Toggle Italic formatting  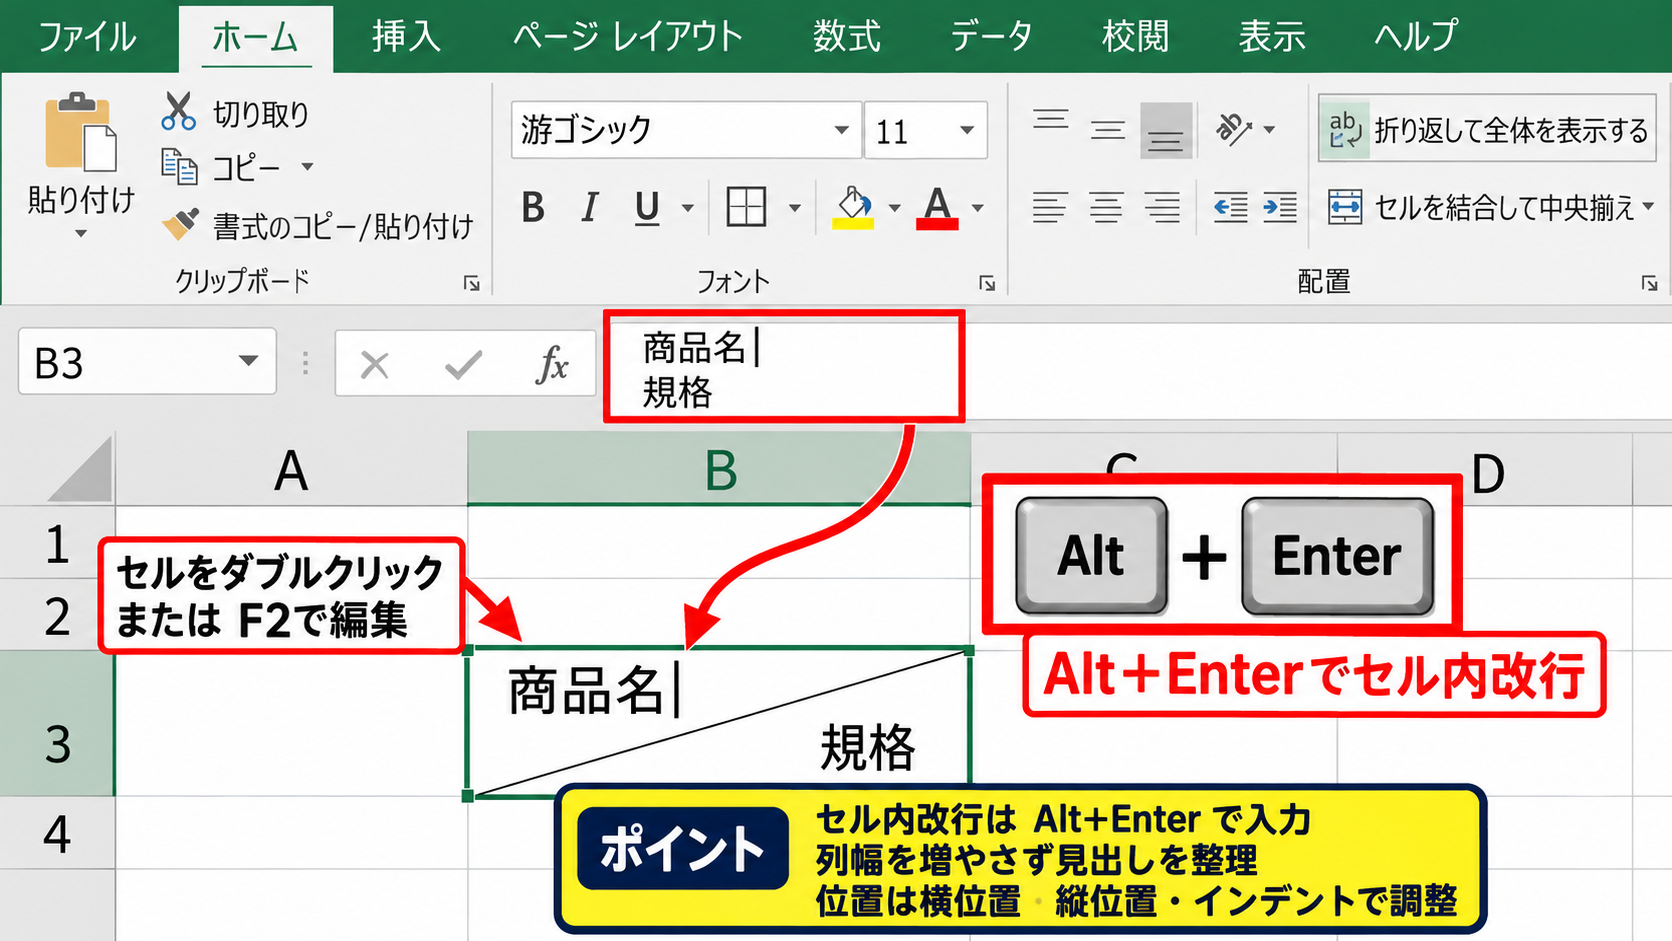click(590, 208)
